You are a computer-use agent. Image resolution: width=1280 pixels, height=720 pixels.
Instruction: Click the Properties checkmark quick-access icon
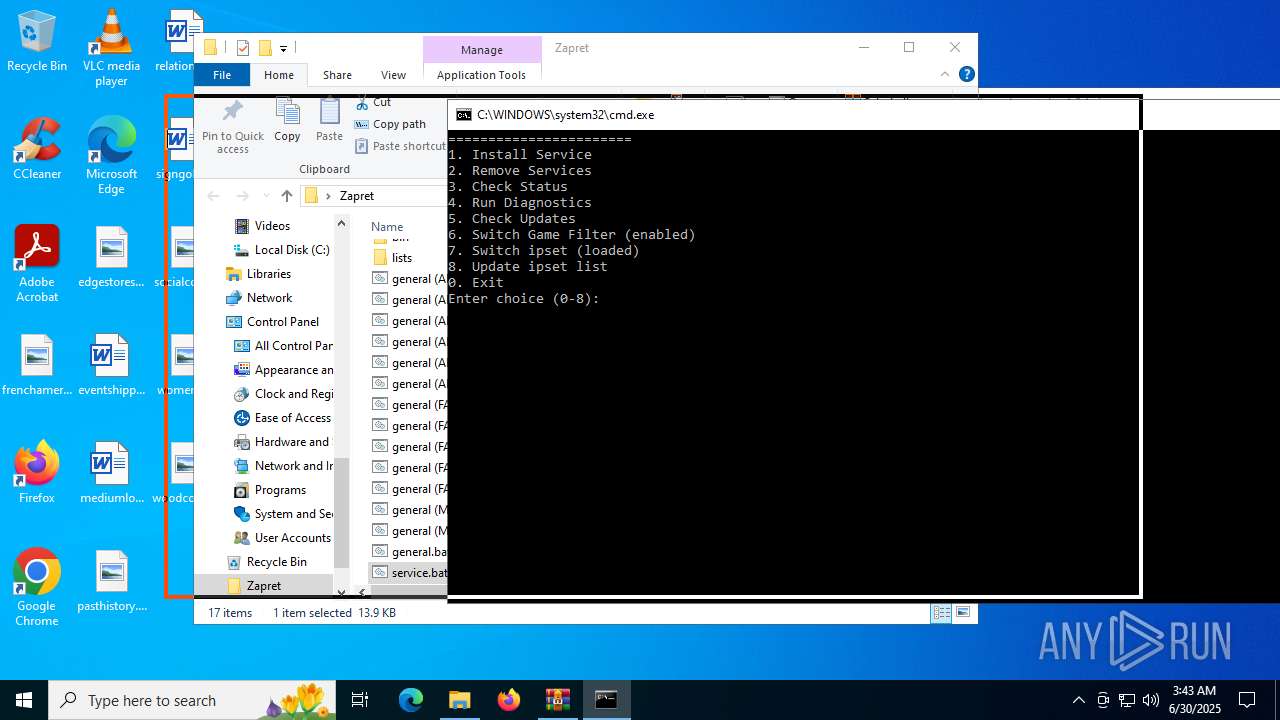(242, 48)
